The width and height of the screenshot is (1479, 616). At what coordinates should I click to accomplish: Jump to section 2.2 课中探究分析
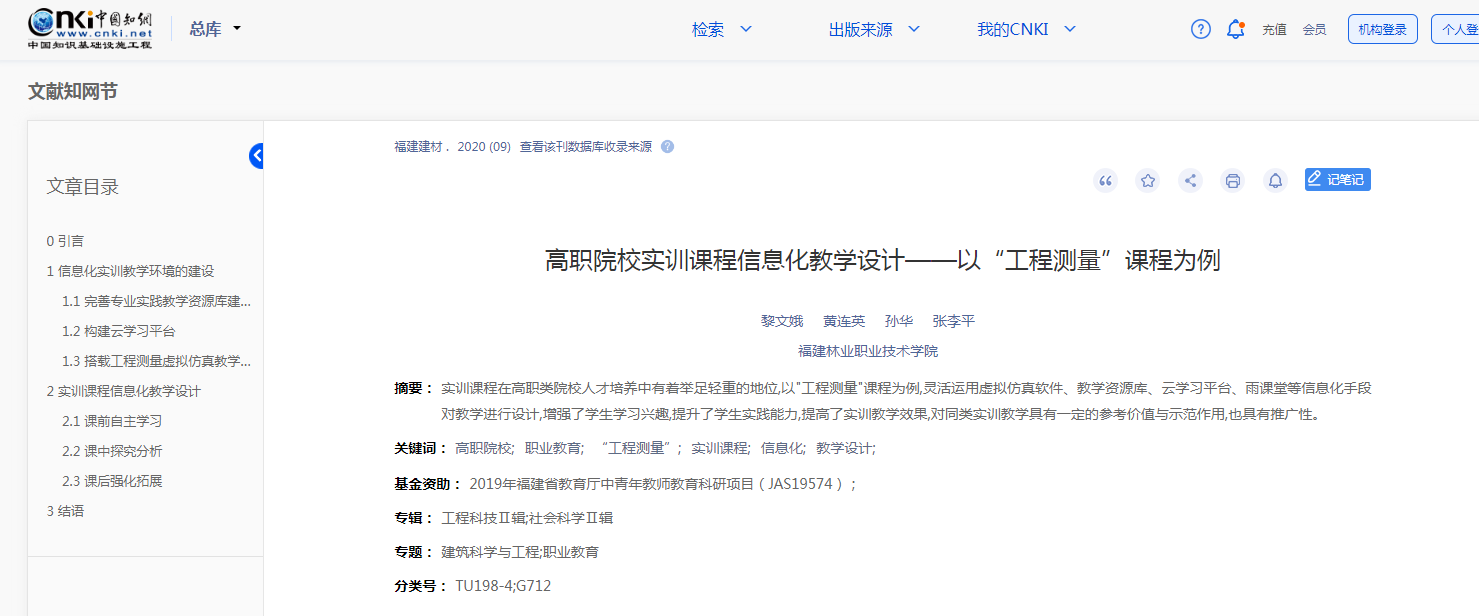pos(112,451)
